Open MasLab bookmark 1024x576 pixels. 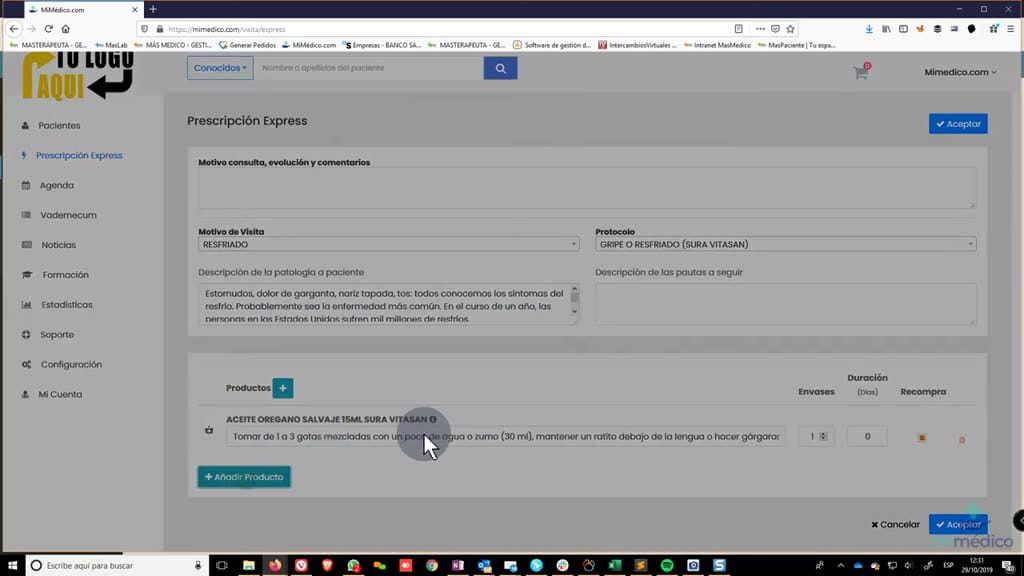coord(111,45)
